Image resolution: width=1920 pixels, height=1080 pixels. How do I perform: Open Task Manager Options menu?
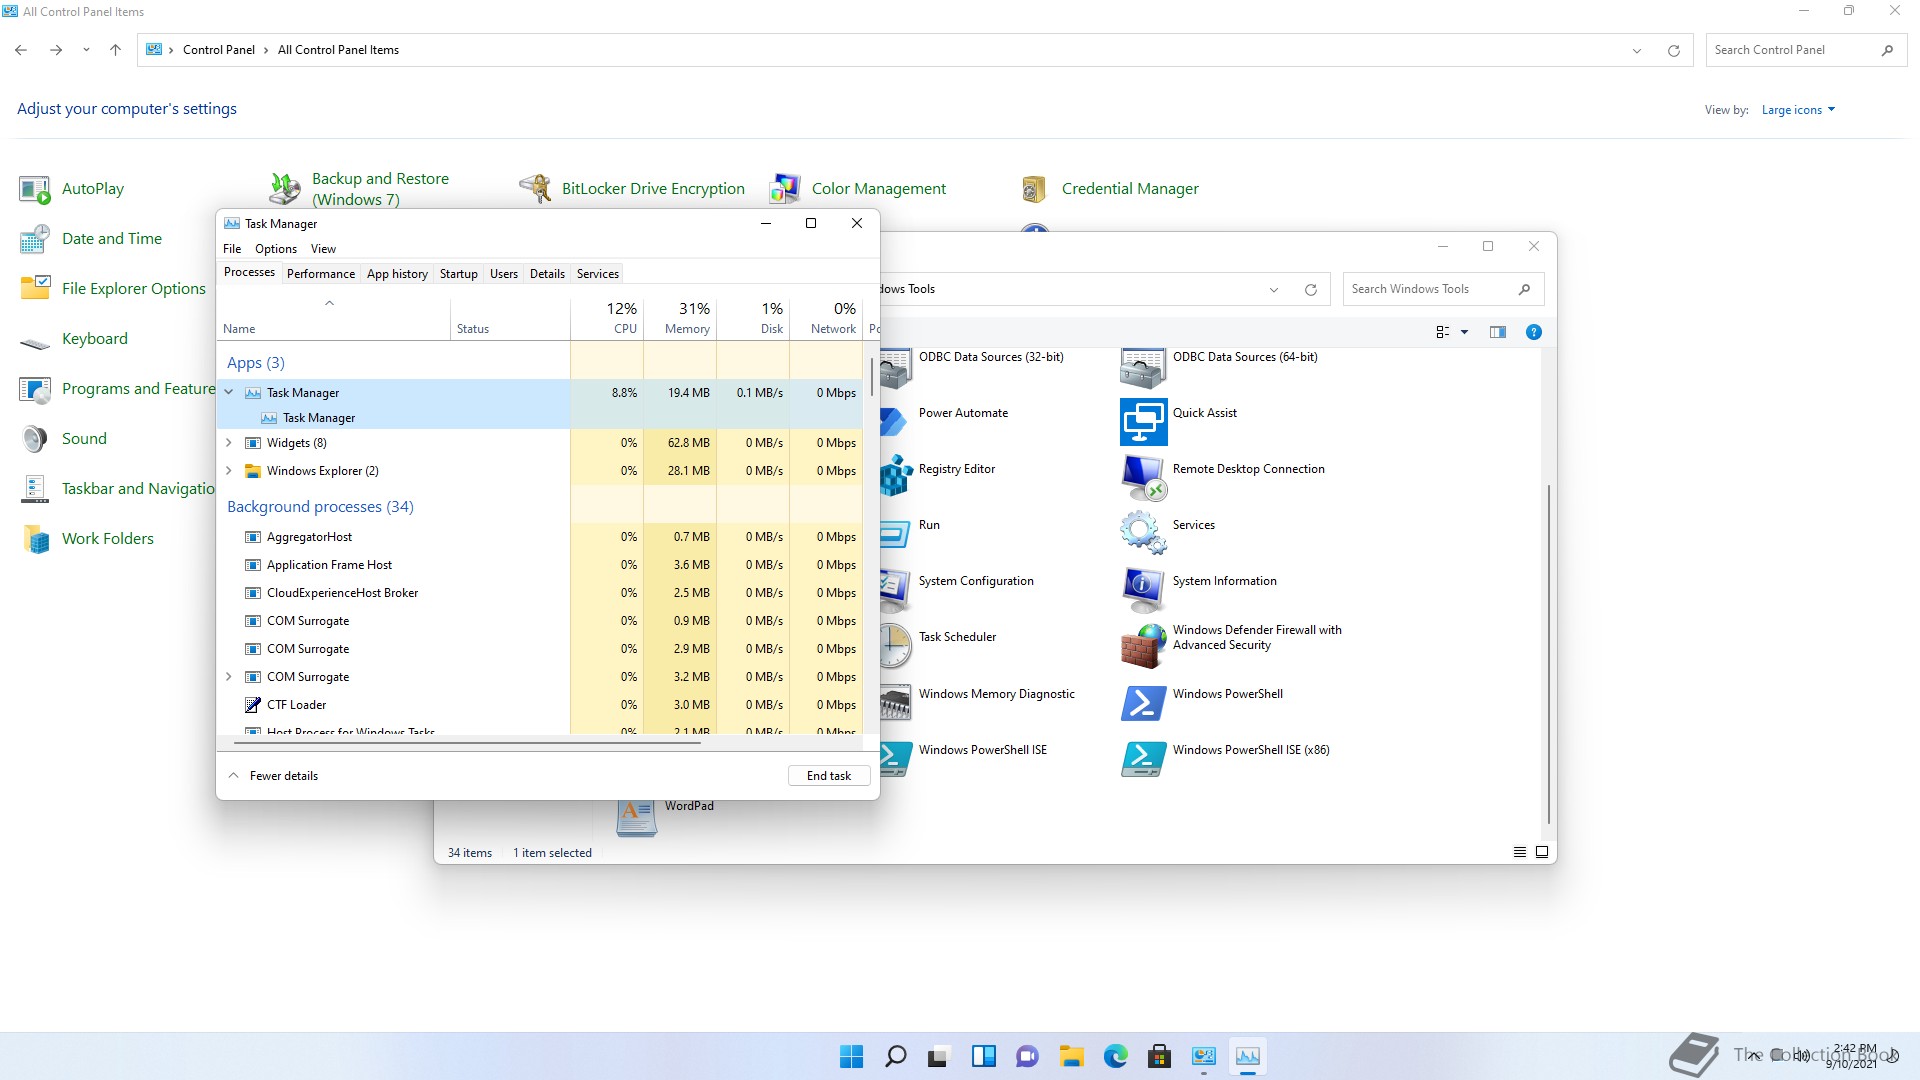[x=276, y=249]
